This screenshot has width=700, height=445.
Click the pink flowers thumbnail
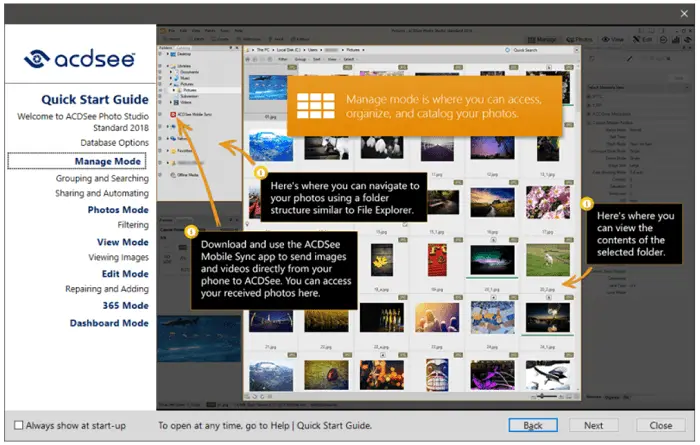pyautogui.click(x=548, y=203)
